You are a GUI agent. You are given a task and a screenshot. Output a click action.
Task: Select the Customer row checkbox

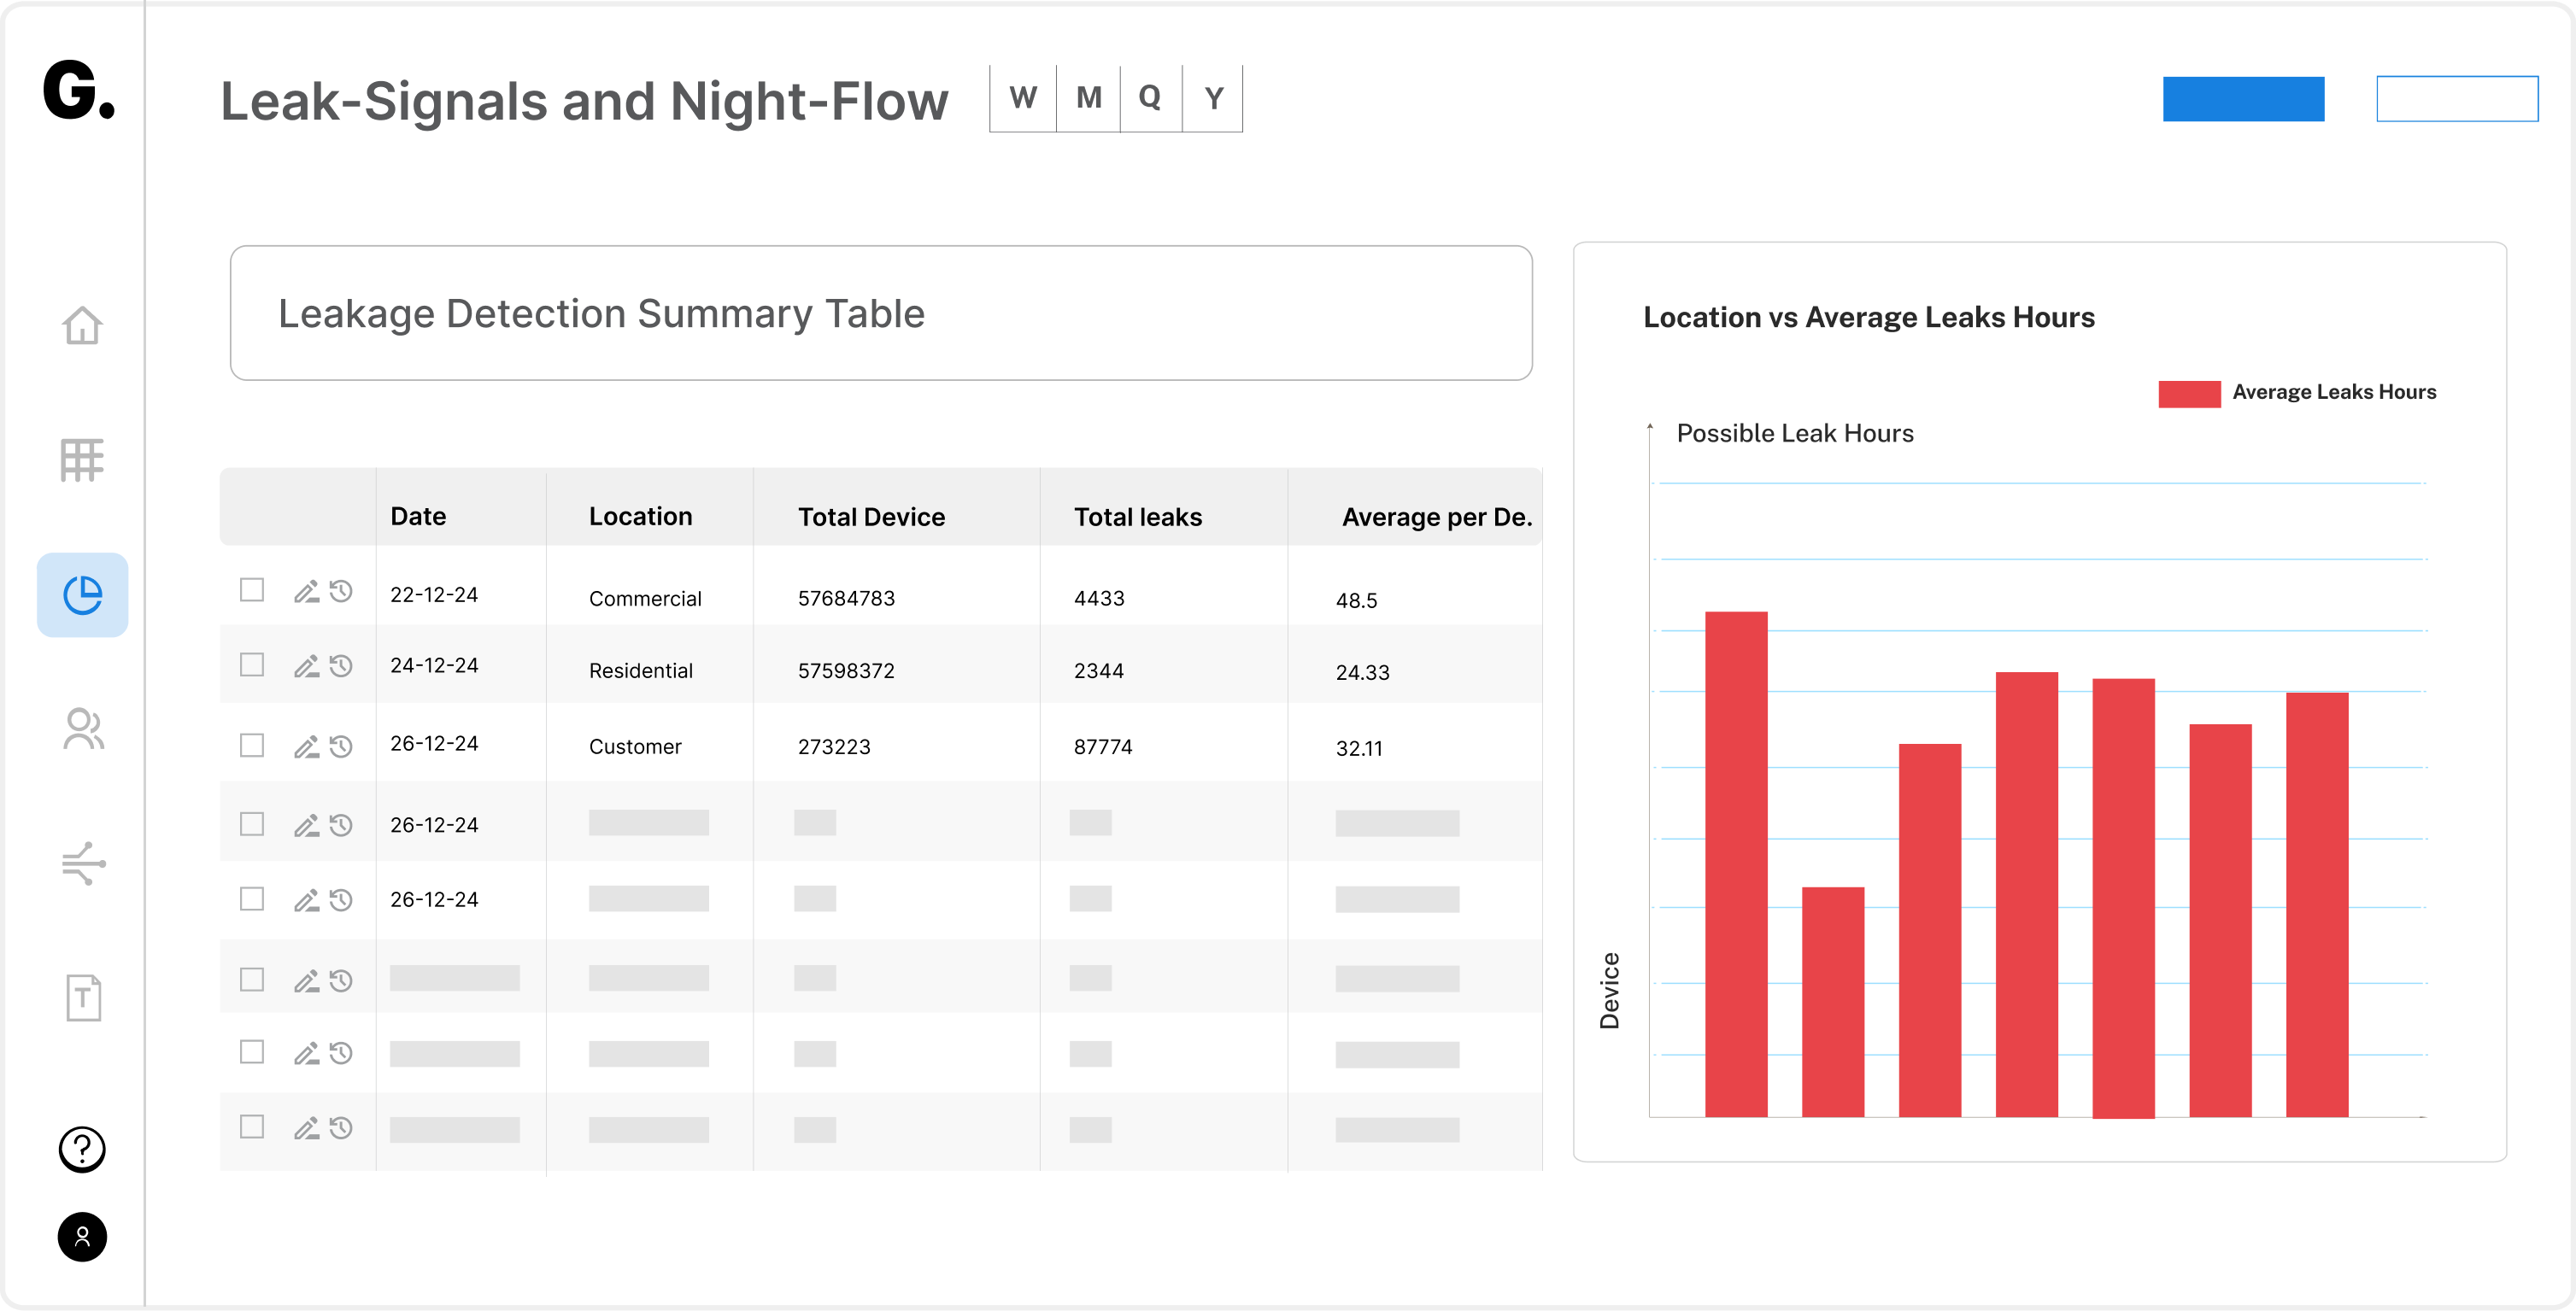252,746
